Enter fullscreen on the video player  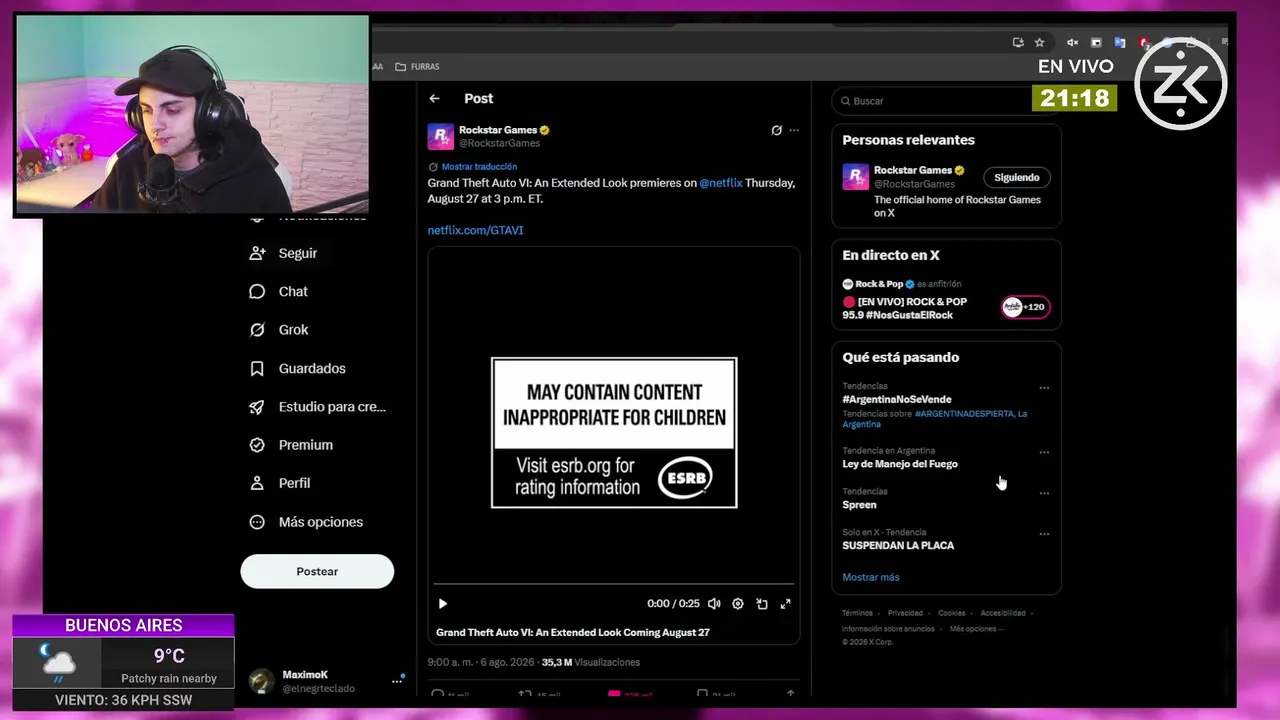(x=786, y=604)
